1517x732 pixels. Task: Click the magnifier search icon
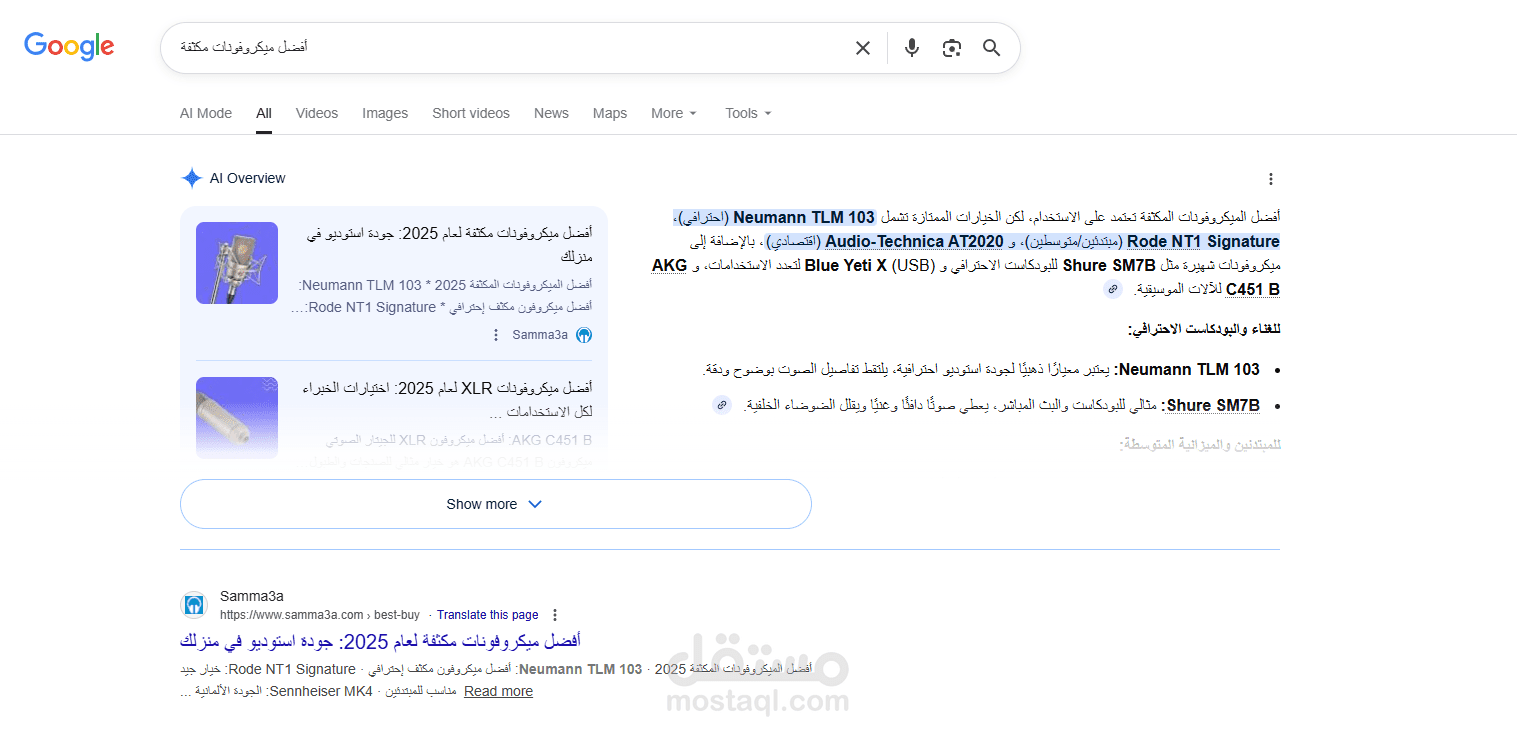(991, 48)
